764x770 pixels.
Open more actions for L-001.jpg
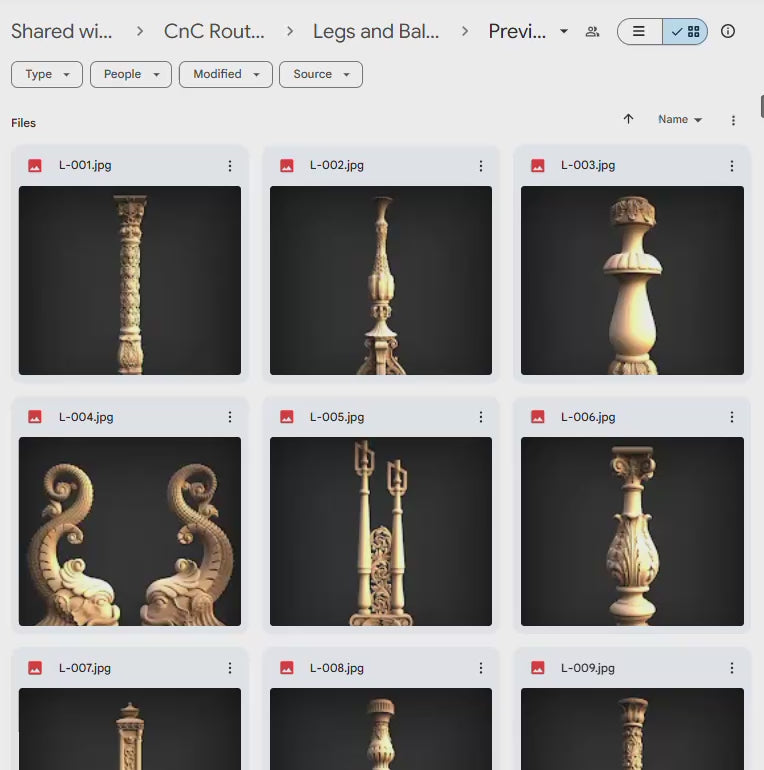[230, 166]
